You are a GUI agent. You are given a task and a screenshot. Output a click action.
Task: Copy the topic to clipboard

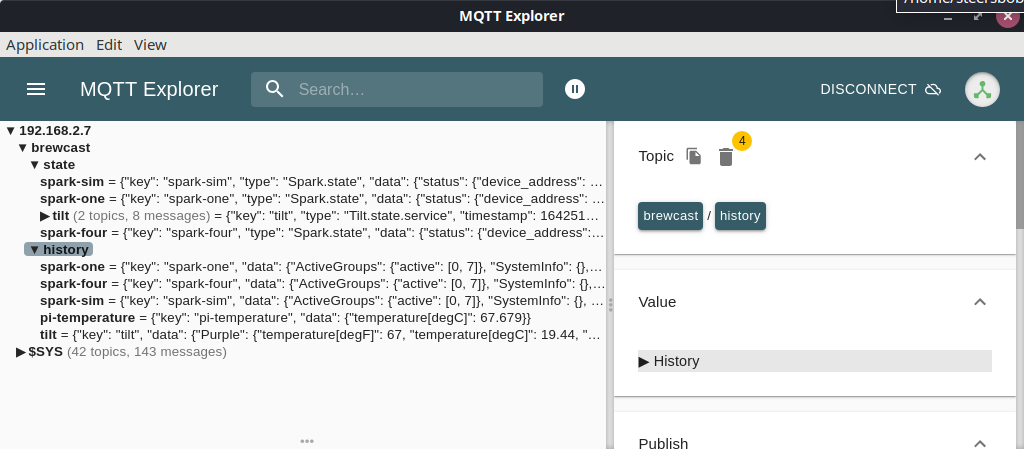tap(694, 157)
